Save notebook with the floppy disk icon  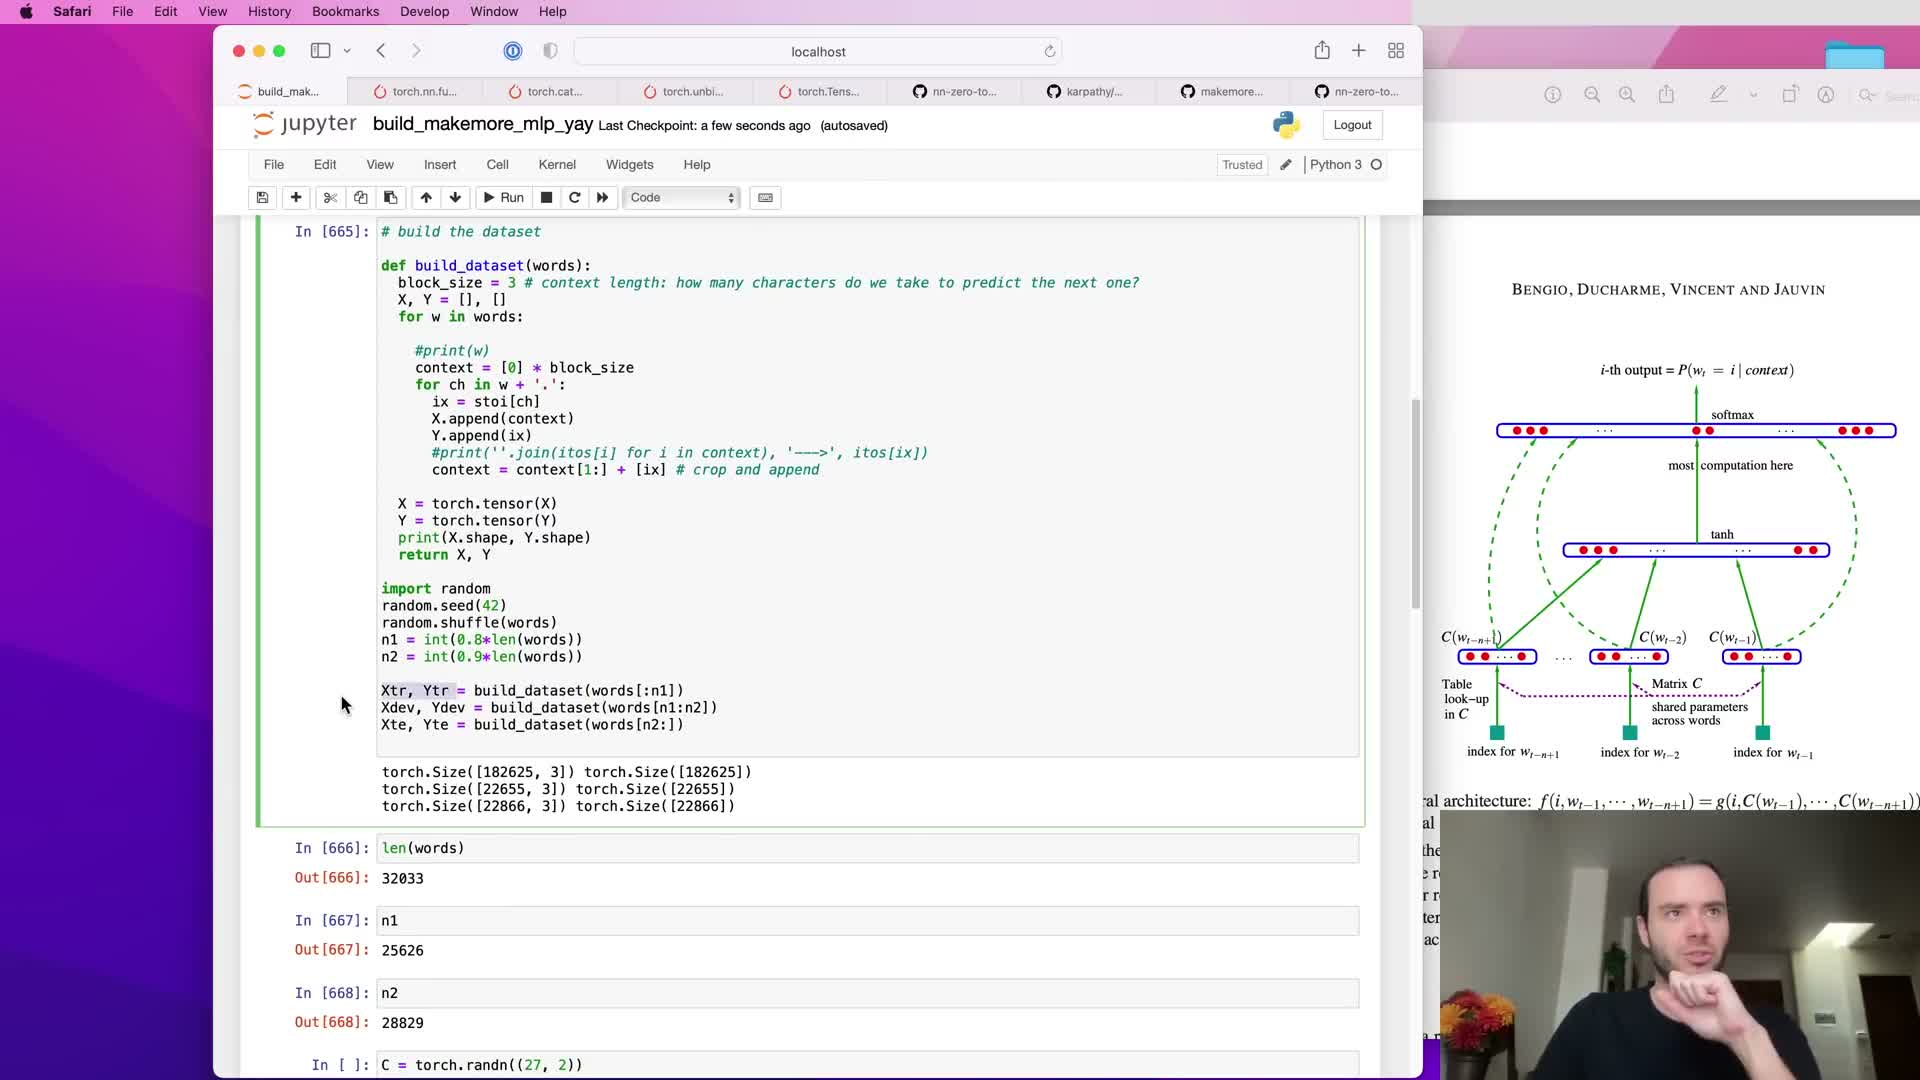click(262, 197)
